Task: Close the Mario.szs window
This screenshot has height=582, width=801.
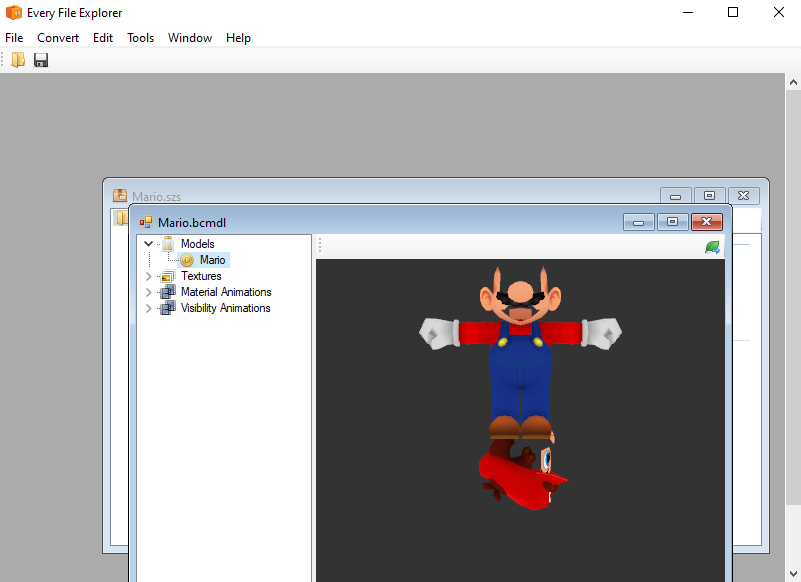Action: 743,196
